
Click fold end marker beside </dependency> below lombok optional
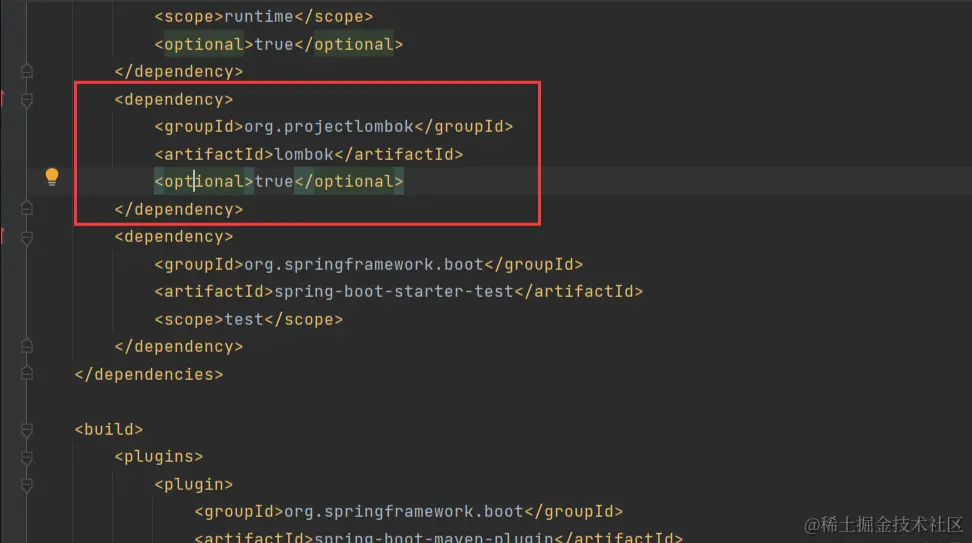27,208
